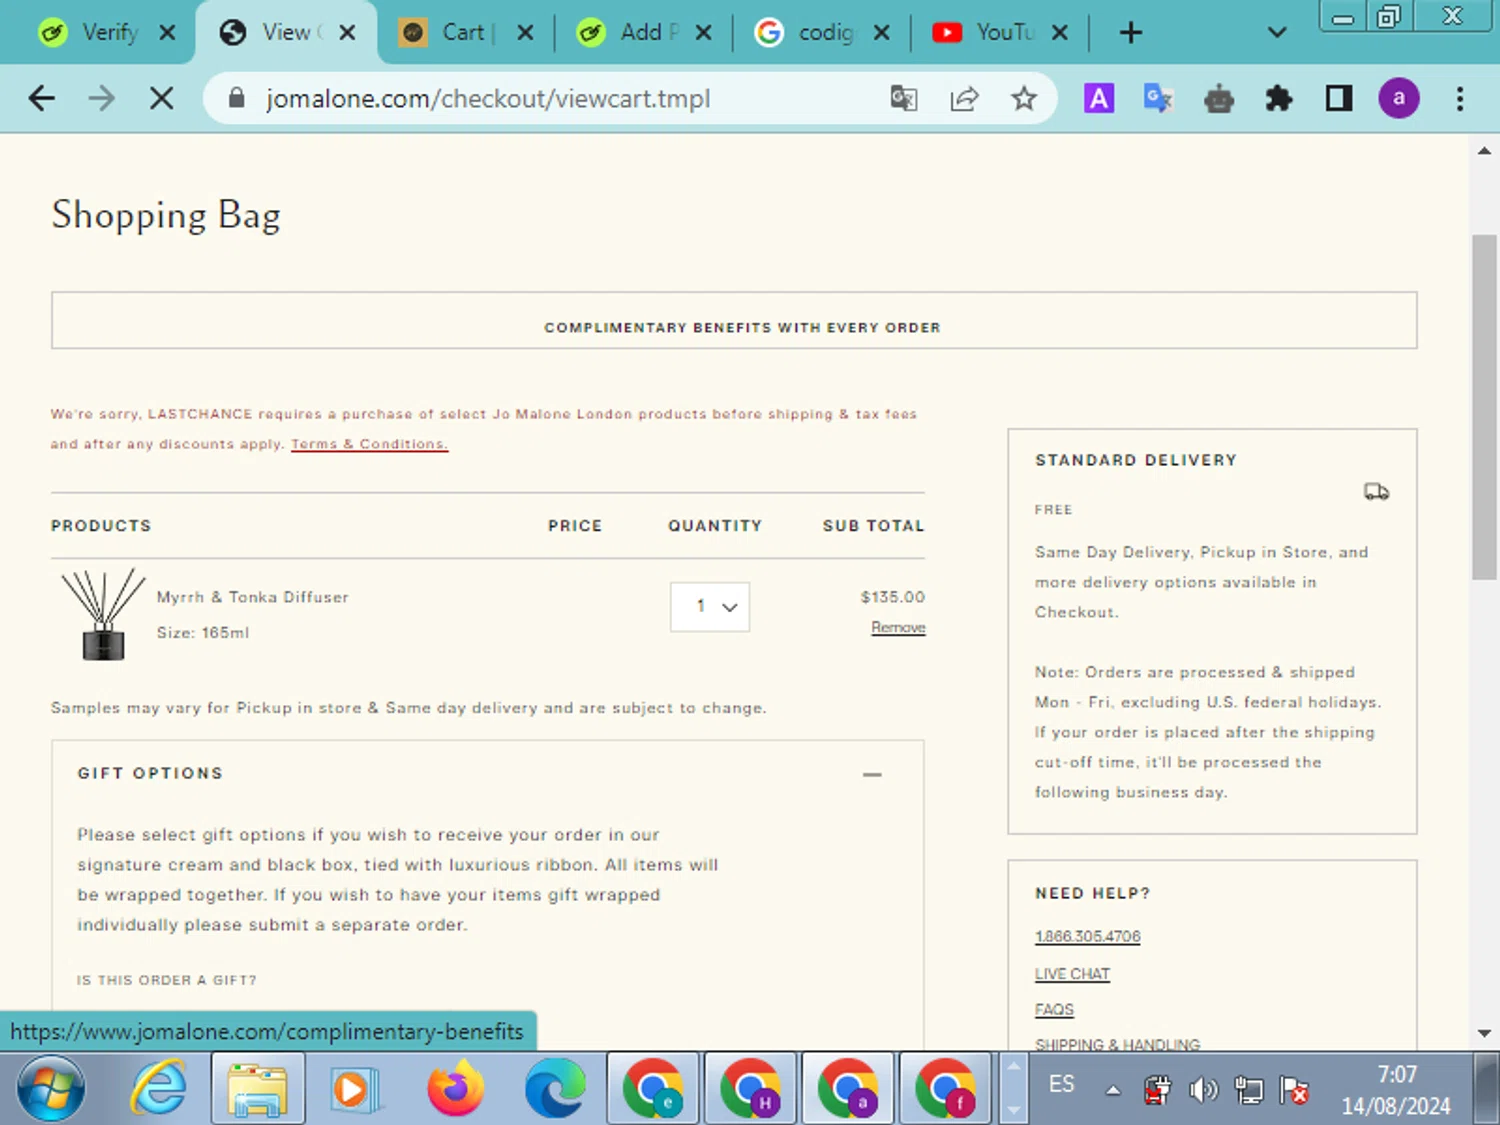Bookmark this page with the star icon
Image resolution: width=1500 pixels, height=1125 pixels.
tap(1023, 98)
